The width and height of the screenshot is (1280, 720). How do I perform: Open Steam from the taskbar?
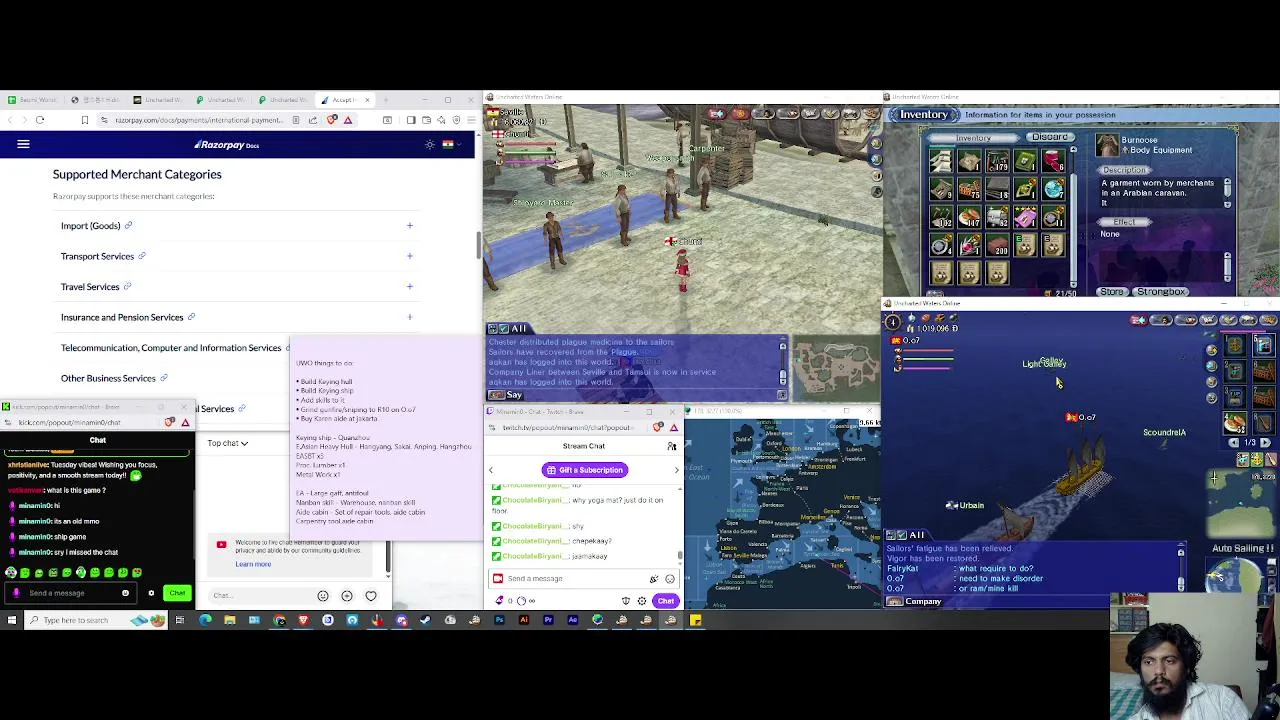(425, 620)
